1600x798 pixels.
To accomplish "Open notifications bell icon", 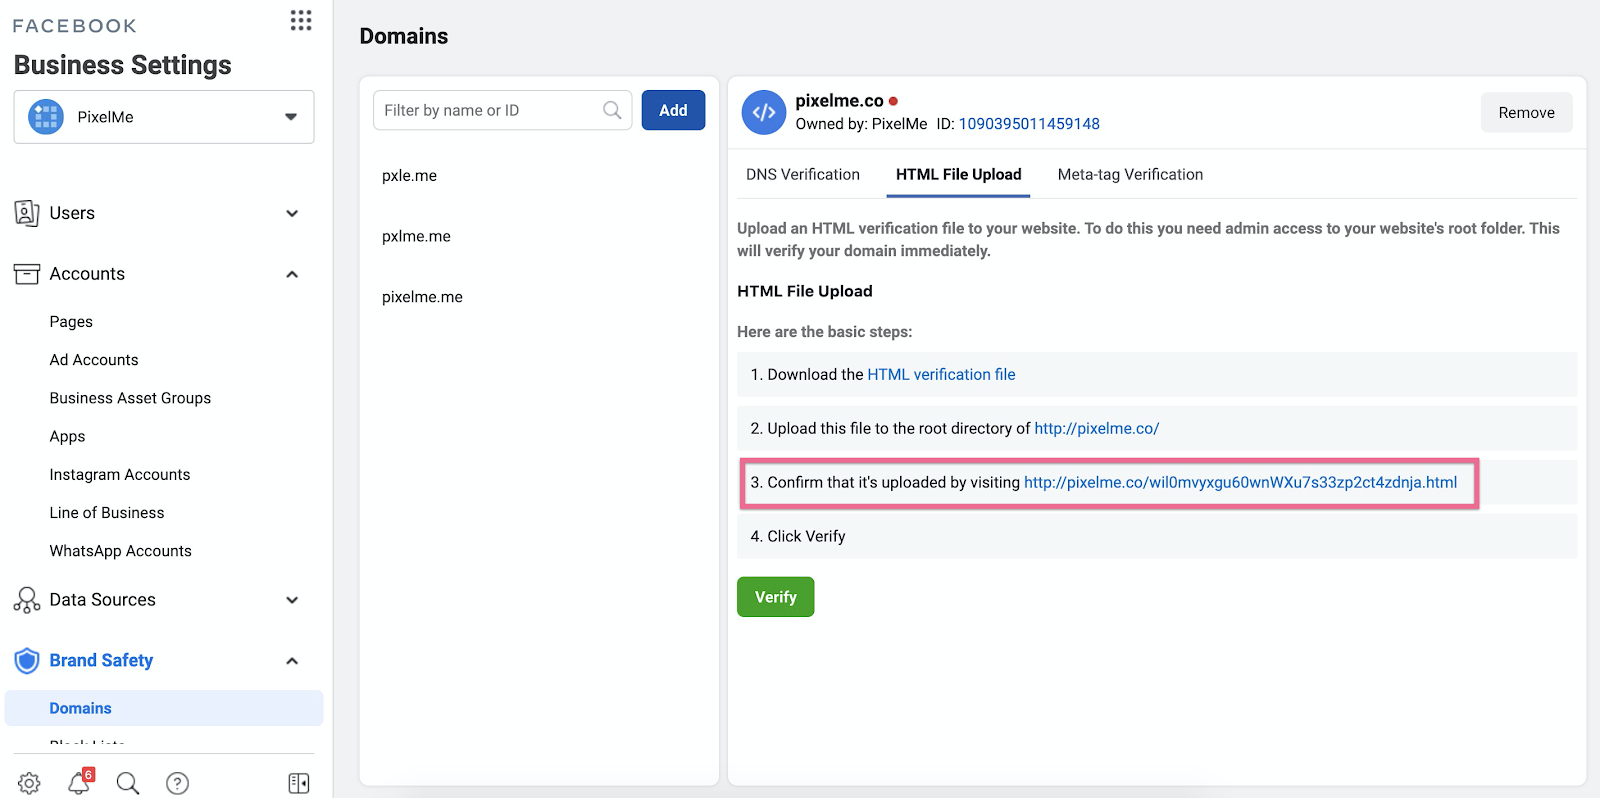I will 79,783.
